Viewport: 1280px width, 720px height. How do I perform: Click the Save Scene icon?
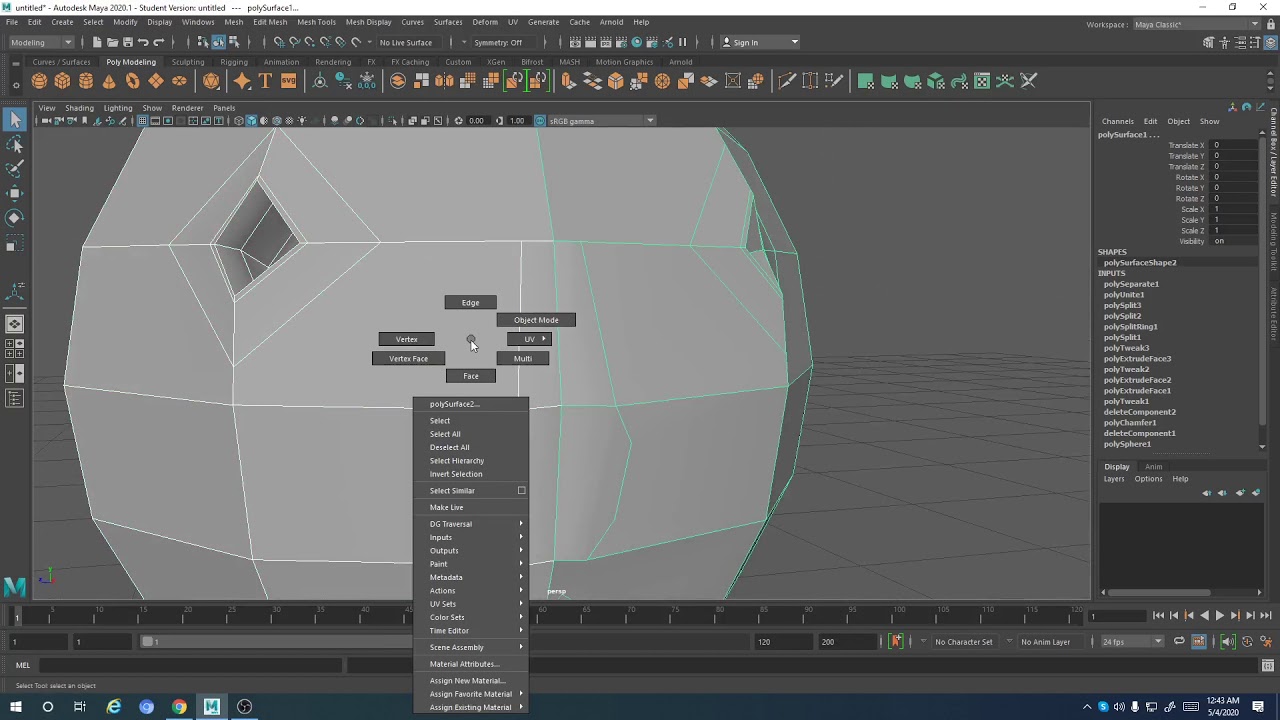[x=128, y=42]
